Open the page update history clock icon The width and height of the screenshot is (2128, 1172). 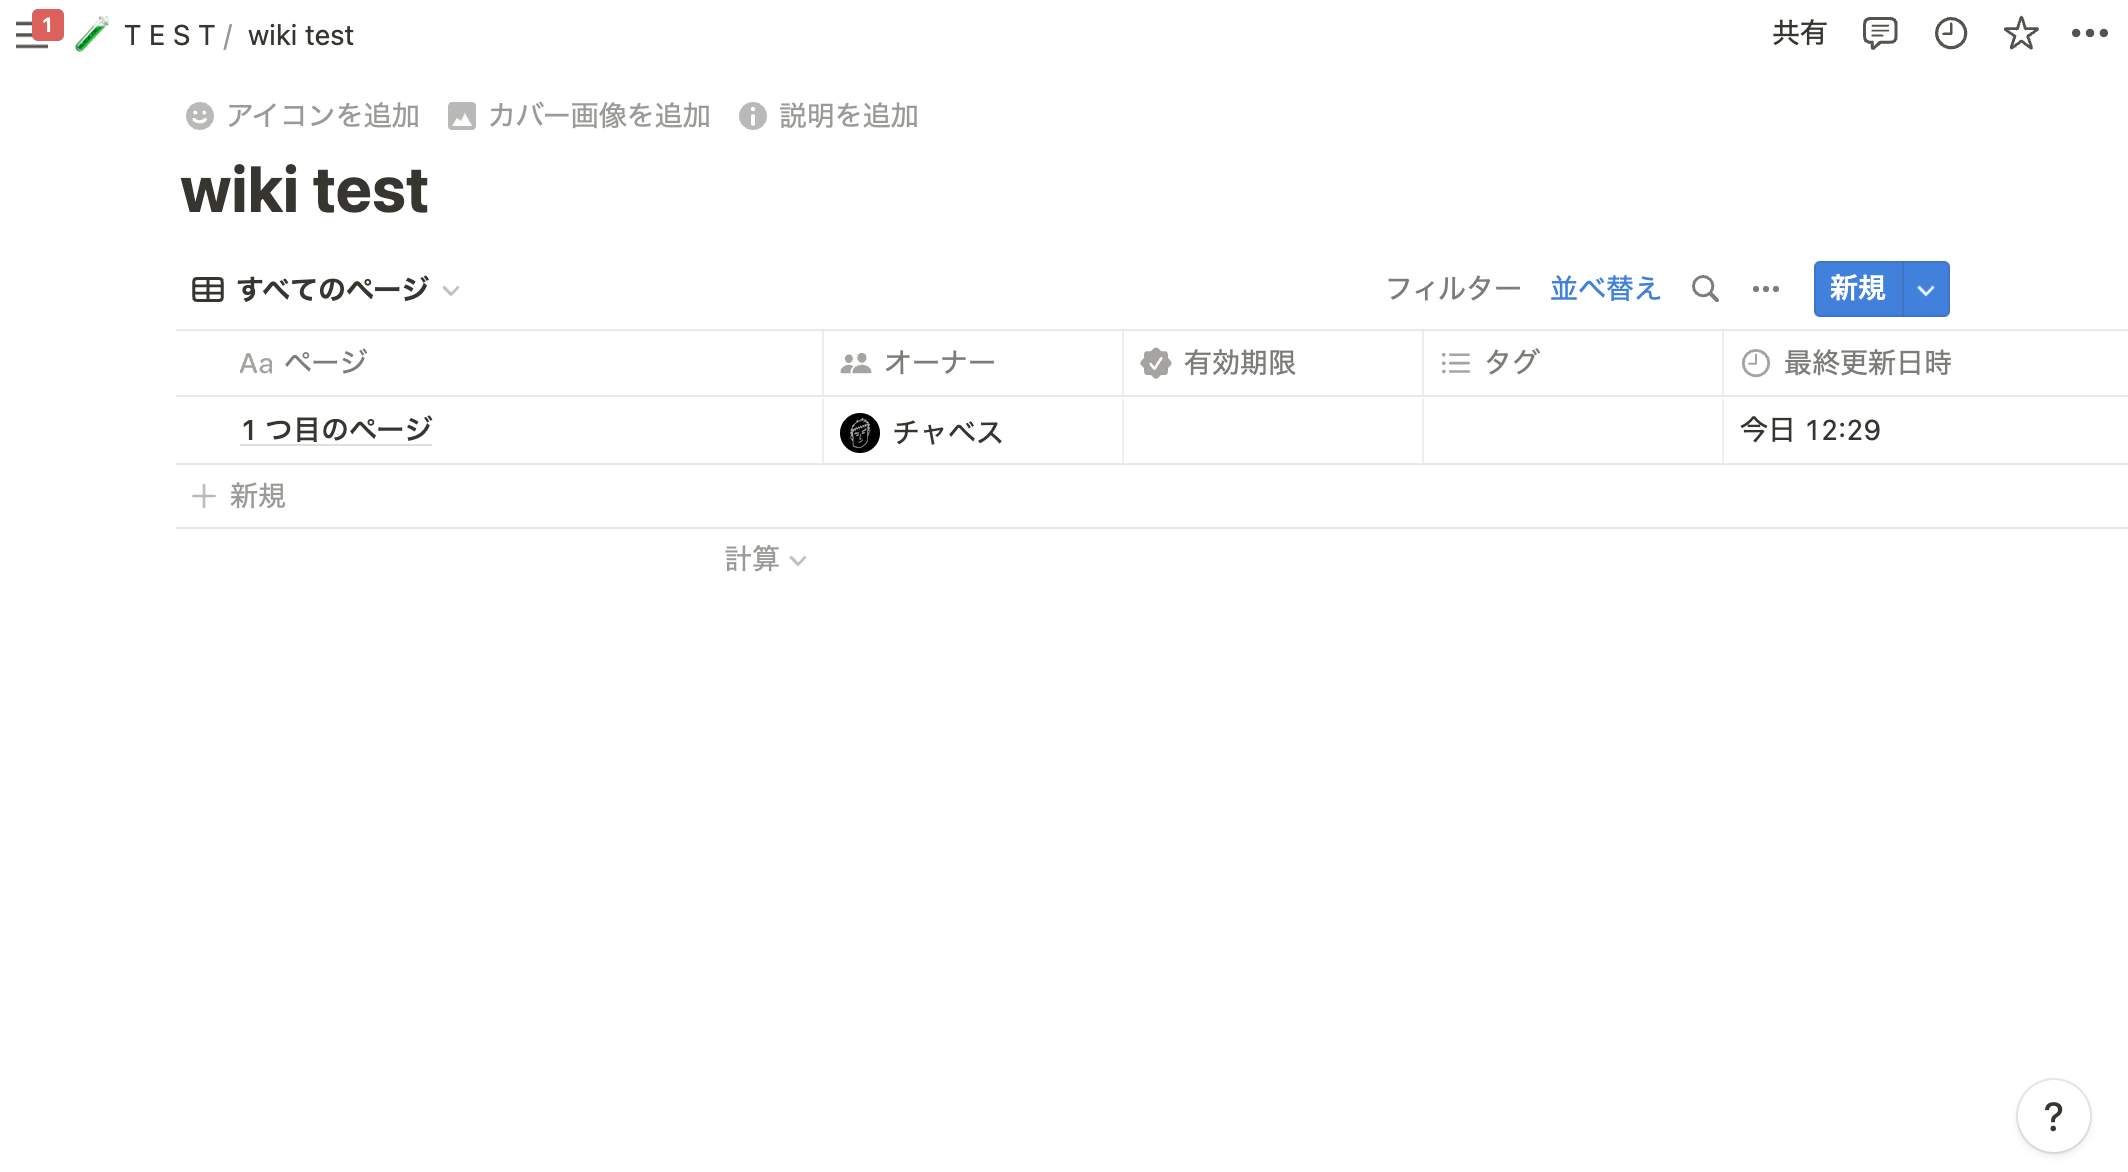coord(1950,34)
